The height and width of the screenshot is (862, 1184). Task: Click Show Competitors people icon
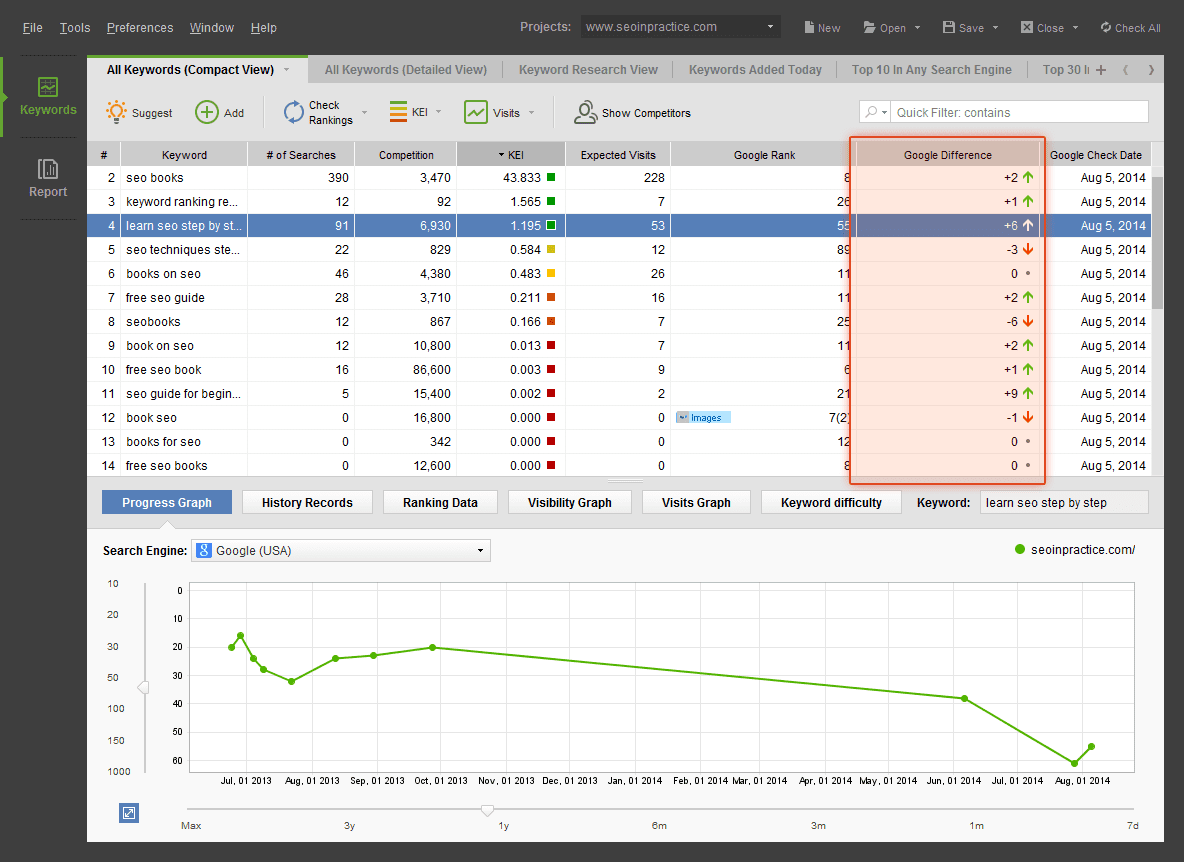pos(585,112)
